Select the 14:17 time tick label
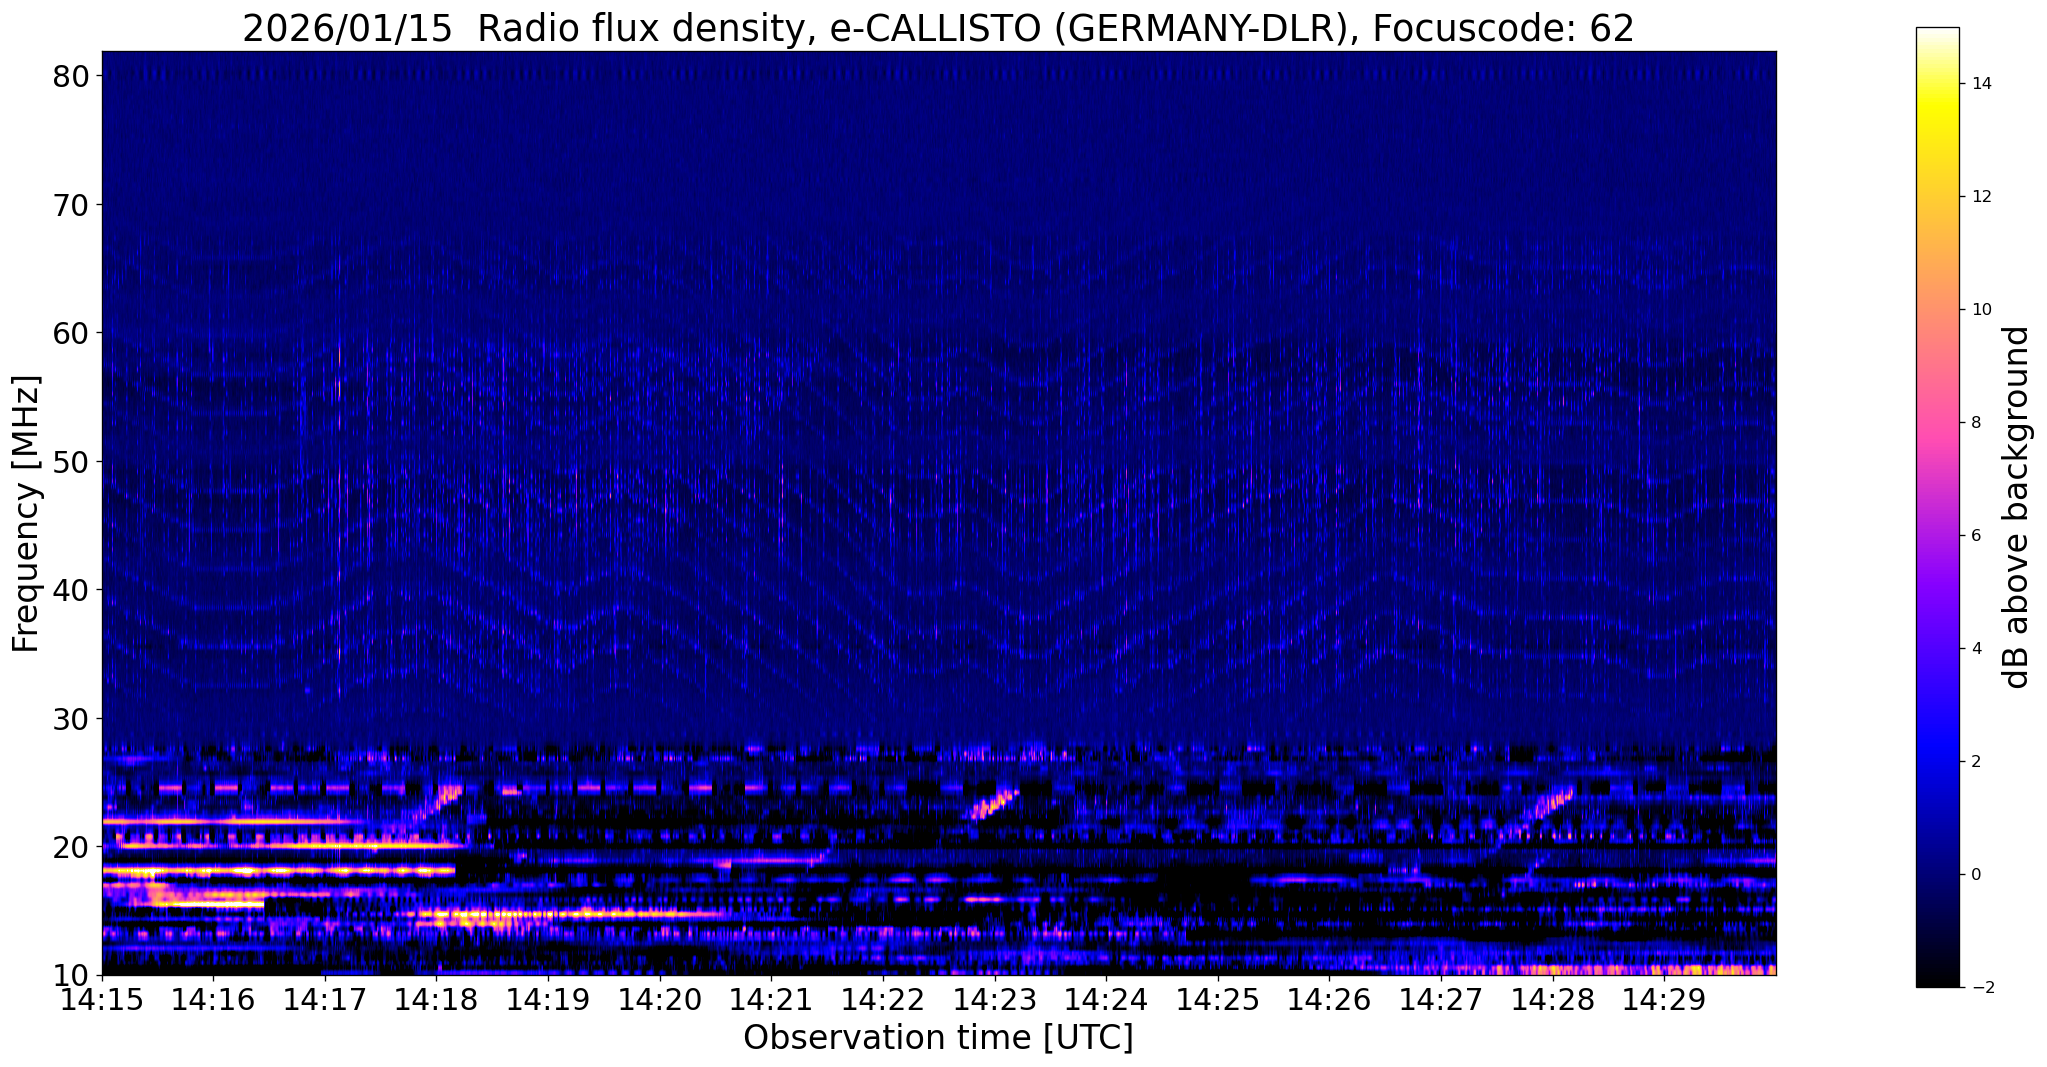The image size is (2047, 1067). tap(324, 999)
